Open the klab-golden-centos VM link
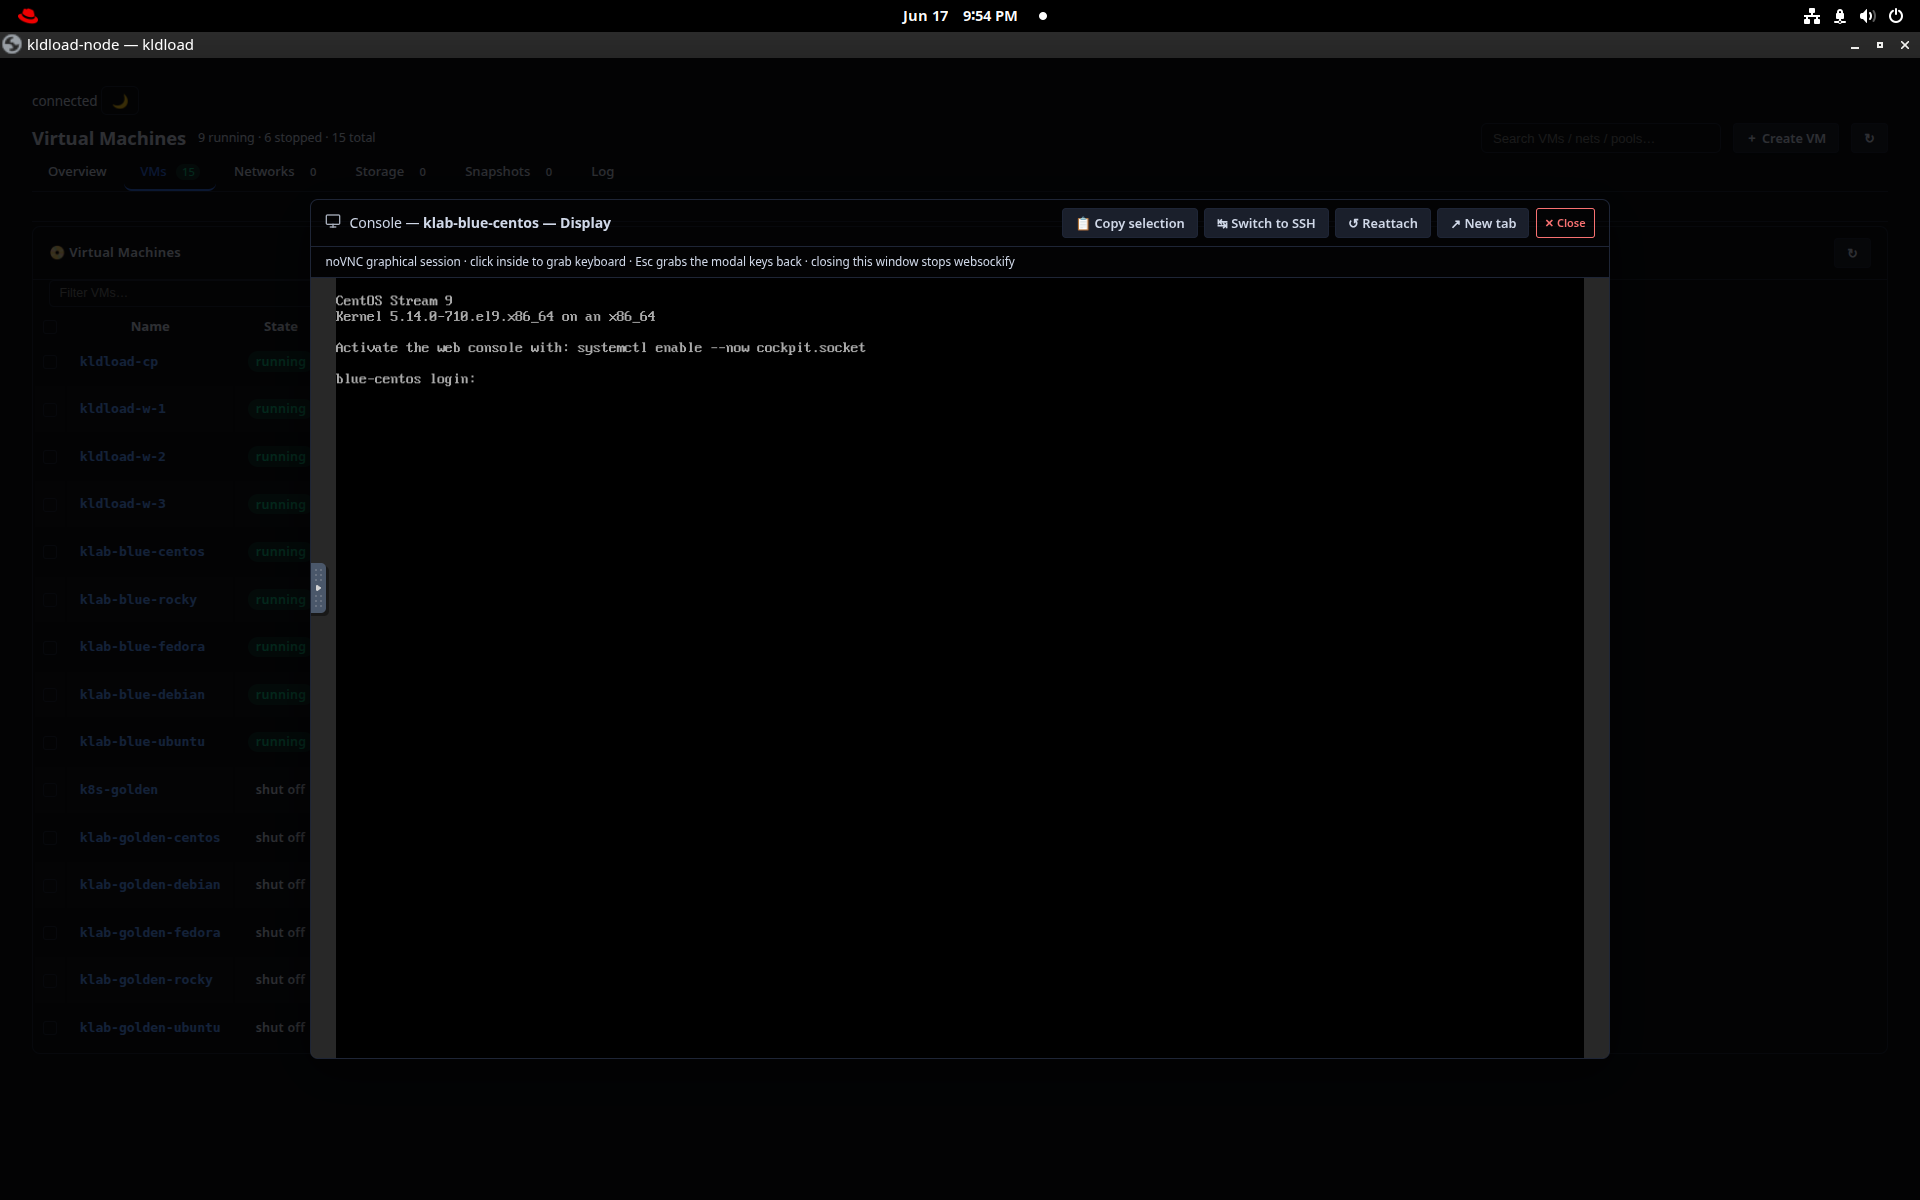 (150, 838)
